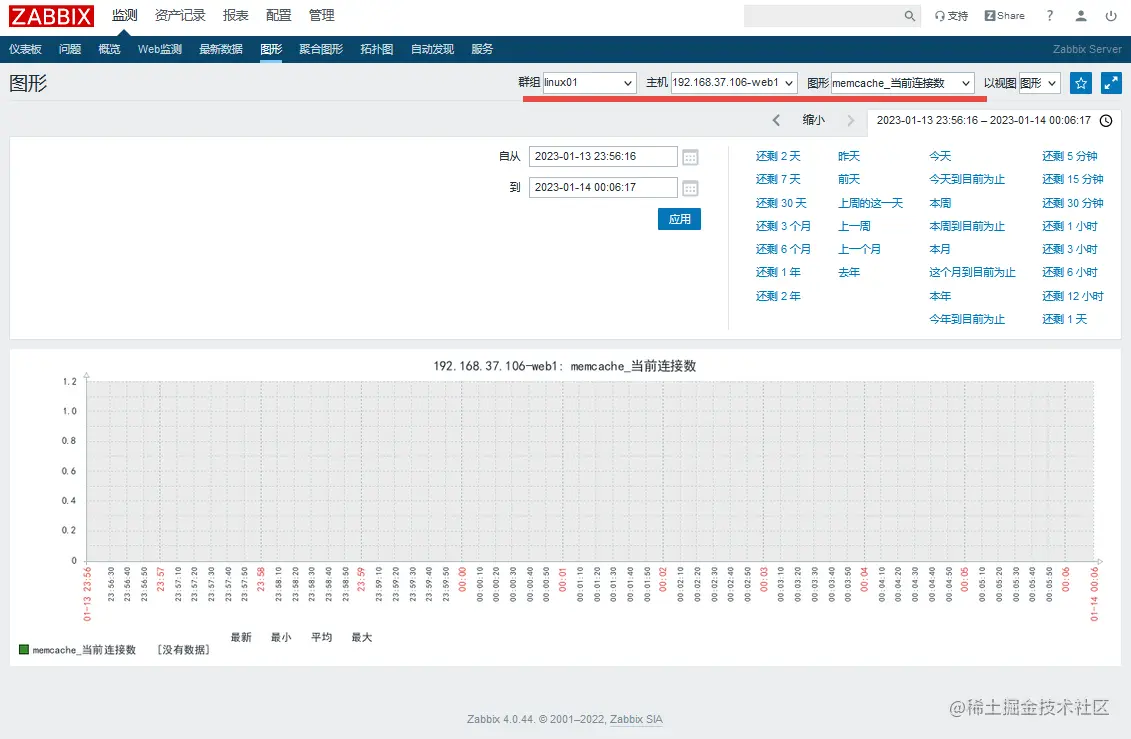This screenshot has height=739, width=1131.
Task: Click the search magnifier icon
Action: tap(910, 16)
